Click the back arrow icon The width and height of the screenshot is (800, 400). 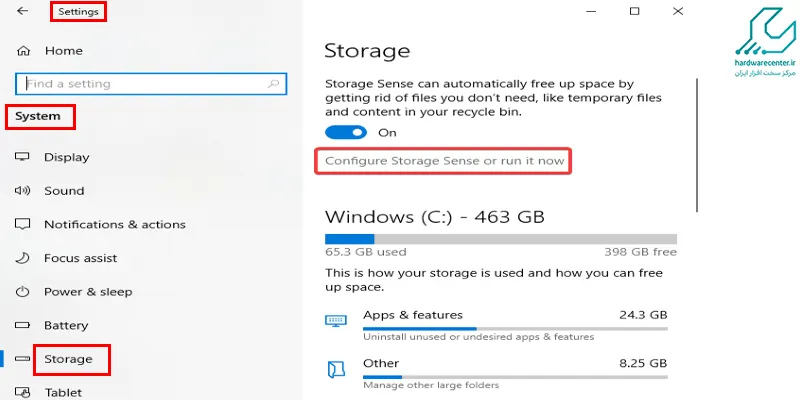tap(22, 11)
